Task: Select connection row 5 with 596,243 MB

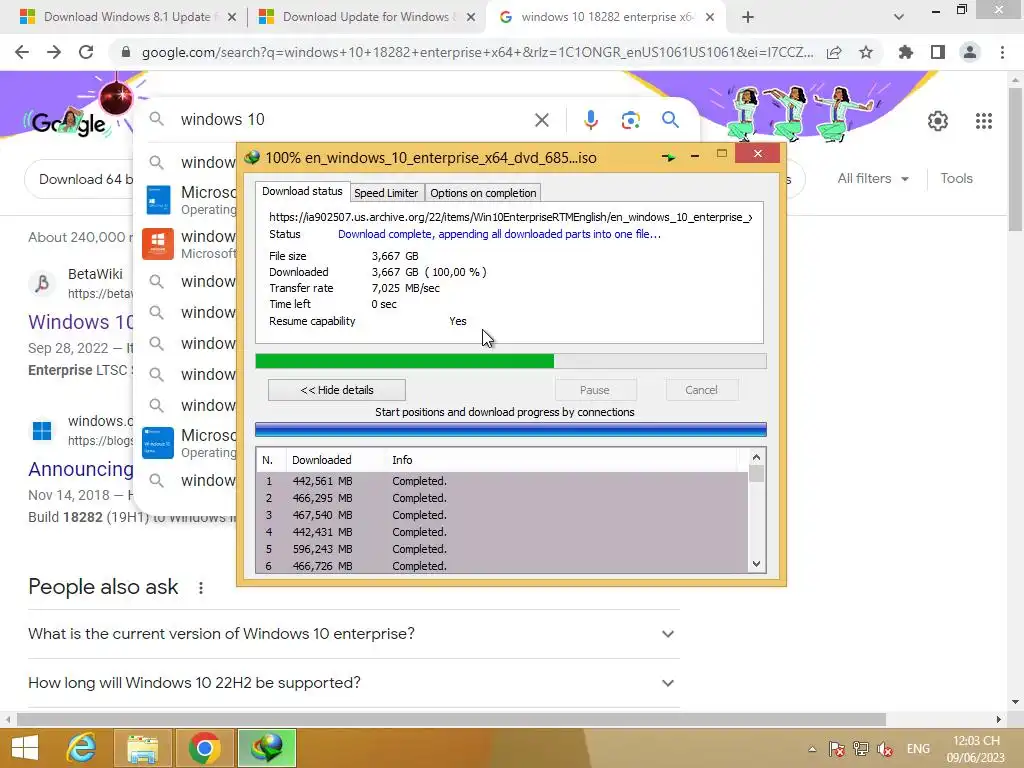Action: click(x=502, y=549)
